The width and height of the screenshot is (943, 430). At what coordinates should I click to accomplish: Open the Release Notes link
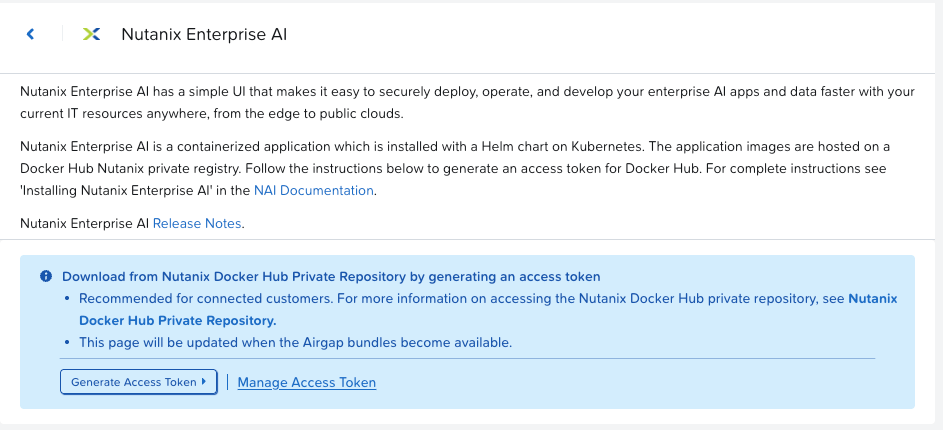[197, 223]
